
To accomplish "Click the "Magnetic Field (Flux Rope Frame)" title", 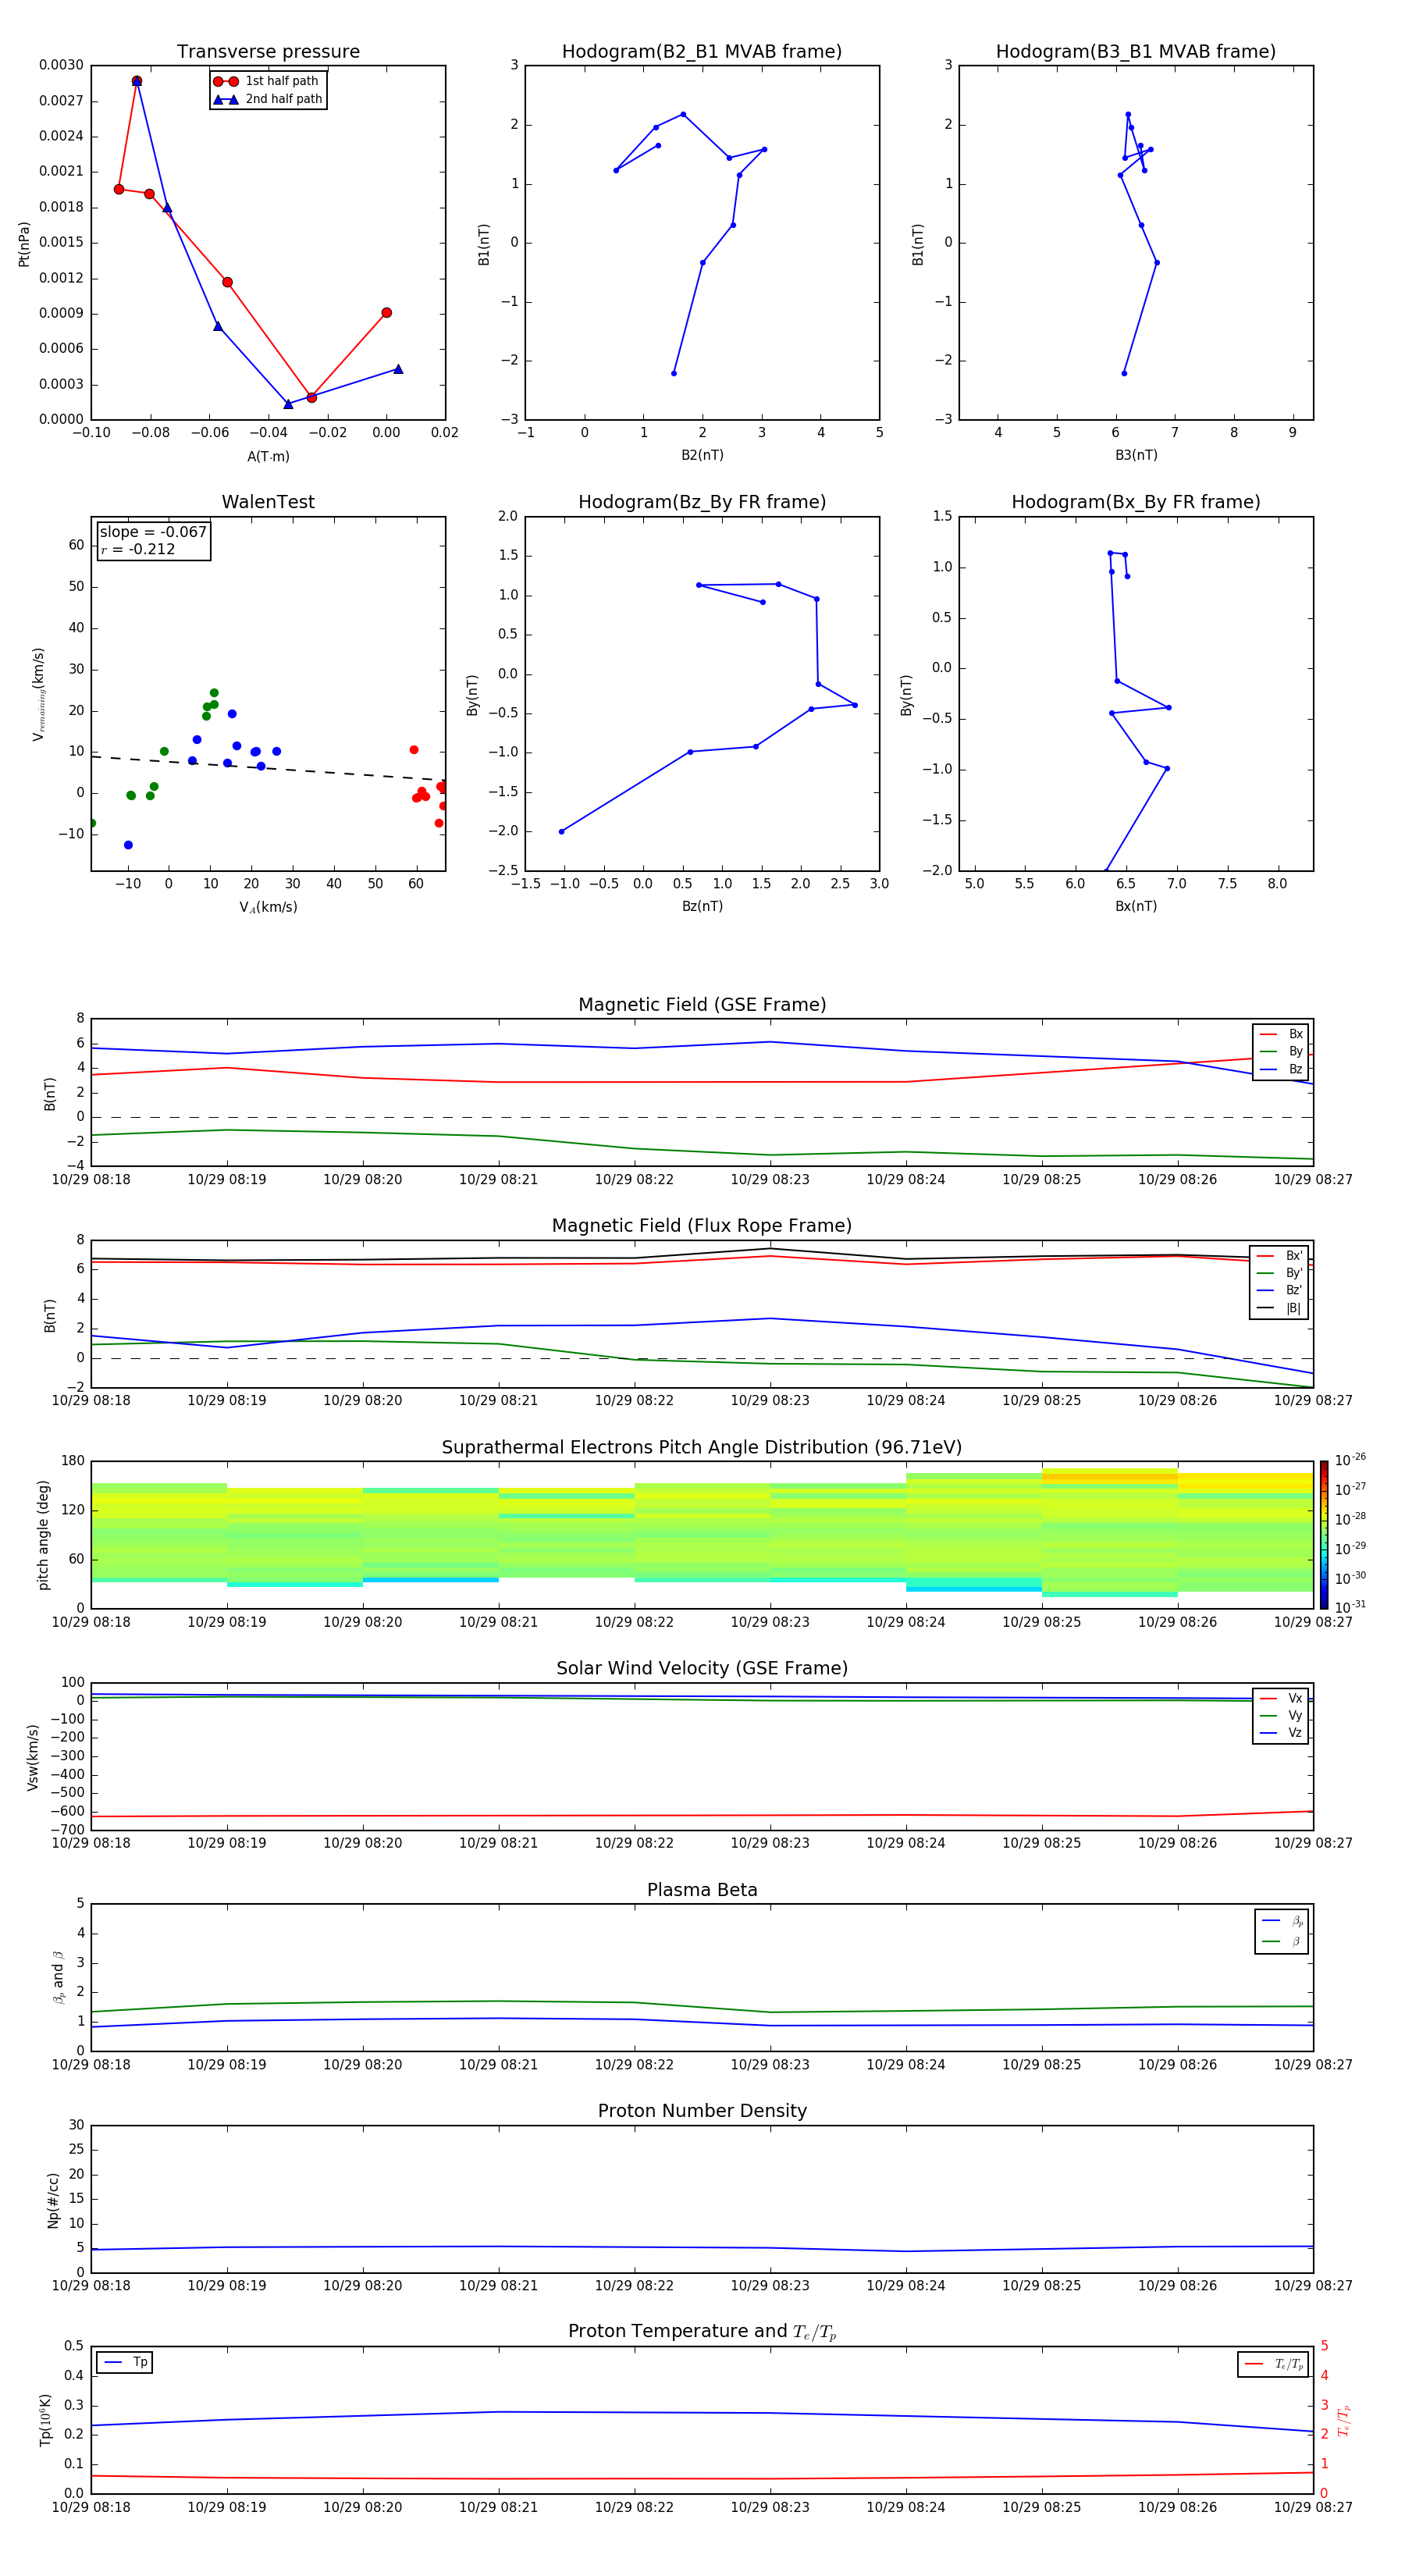I will coord(702,1226).
